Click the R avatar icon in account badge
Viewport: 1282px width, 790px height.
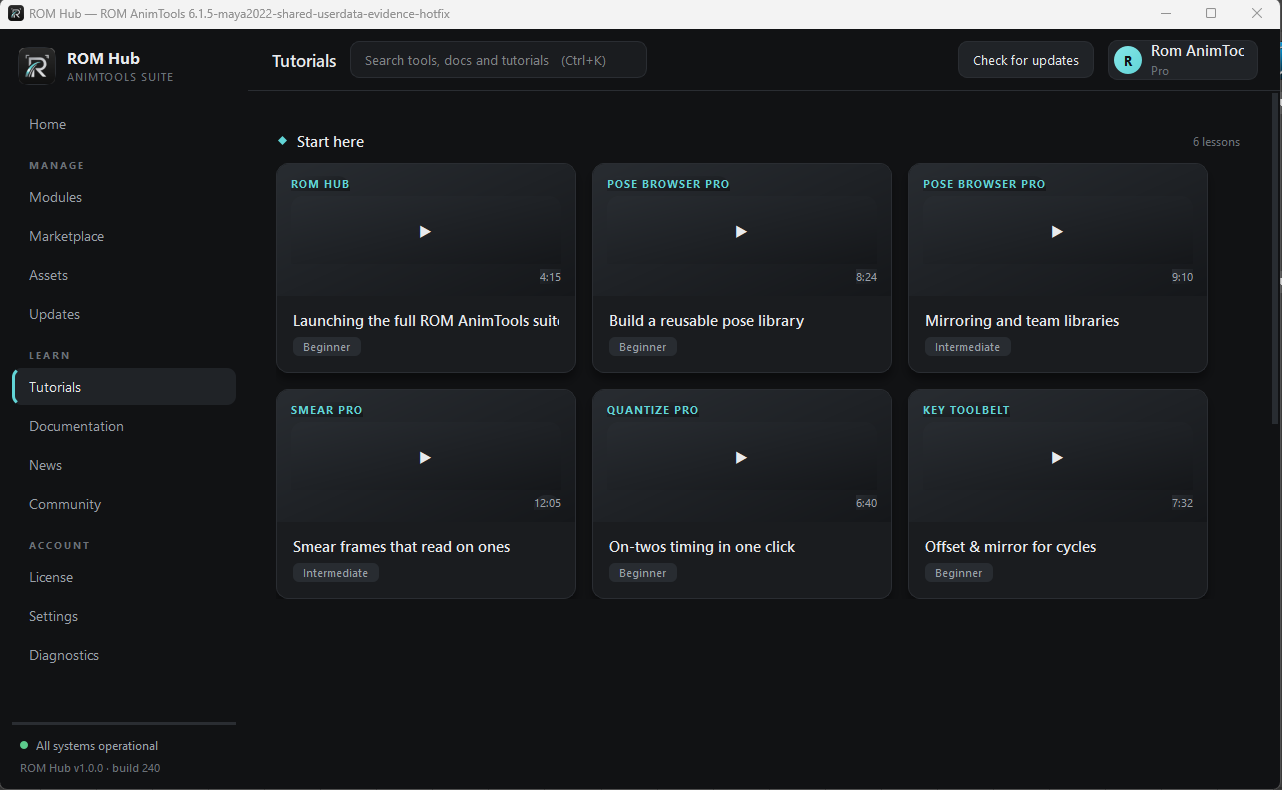click(x=1128, y=60)
